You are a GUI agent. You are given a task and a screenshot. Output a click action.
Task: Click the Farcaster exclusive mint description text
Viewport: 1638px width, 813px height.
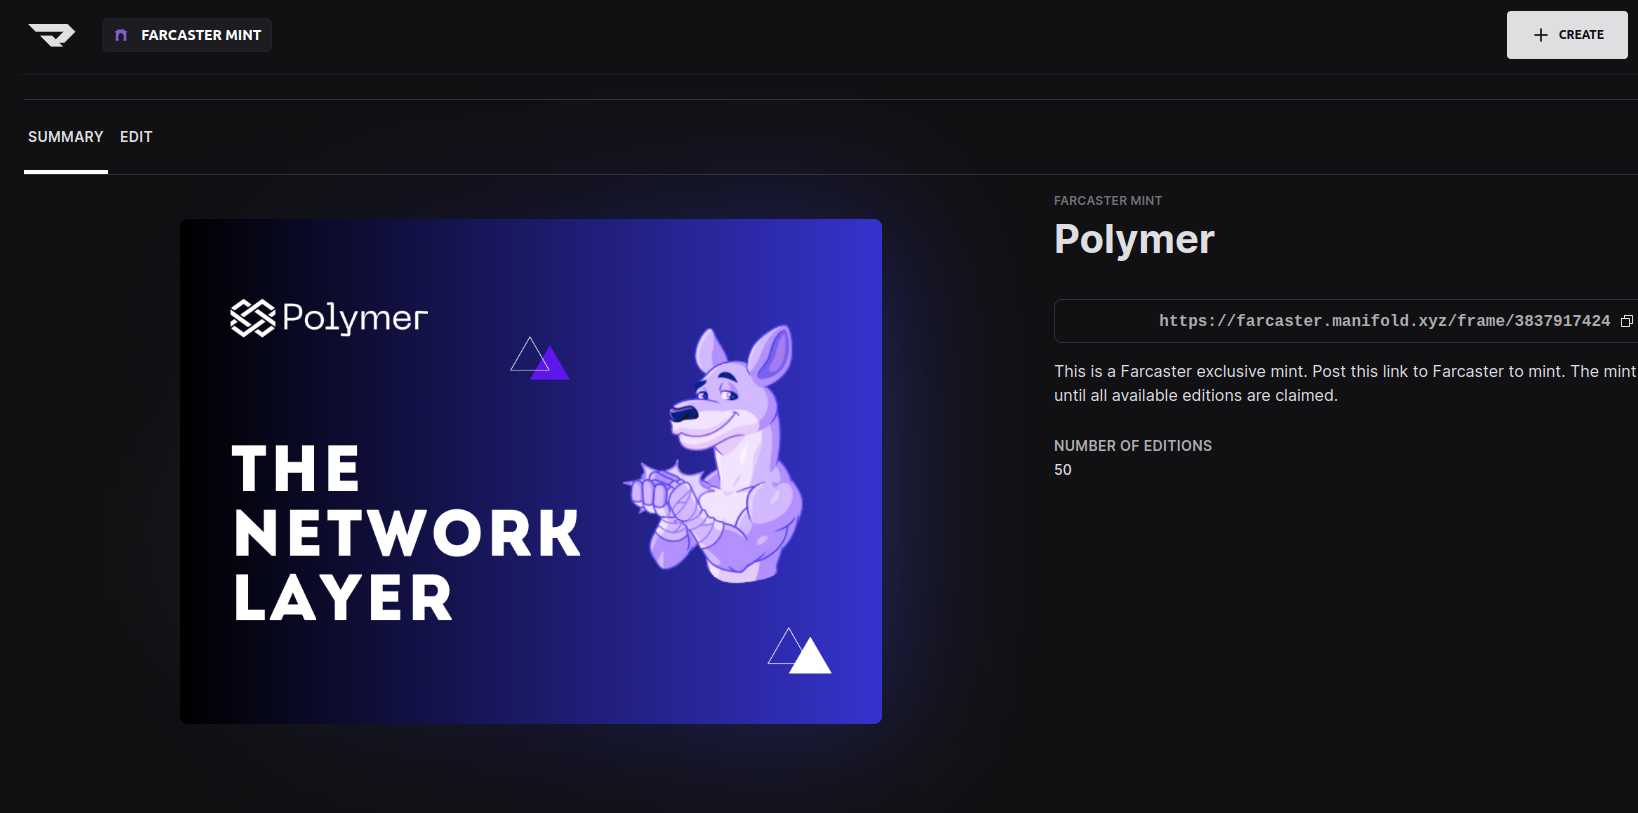[1346, 383]
